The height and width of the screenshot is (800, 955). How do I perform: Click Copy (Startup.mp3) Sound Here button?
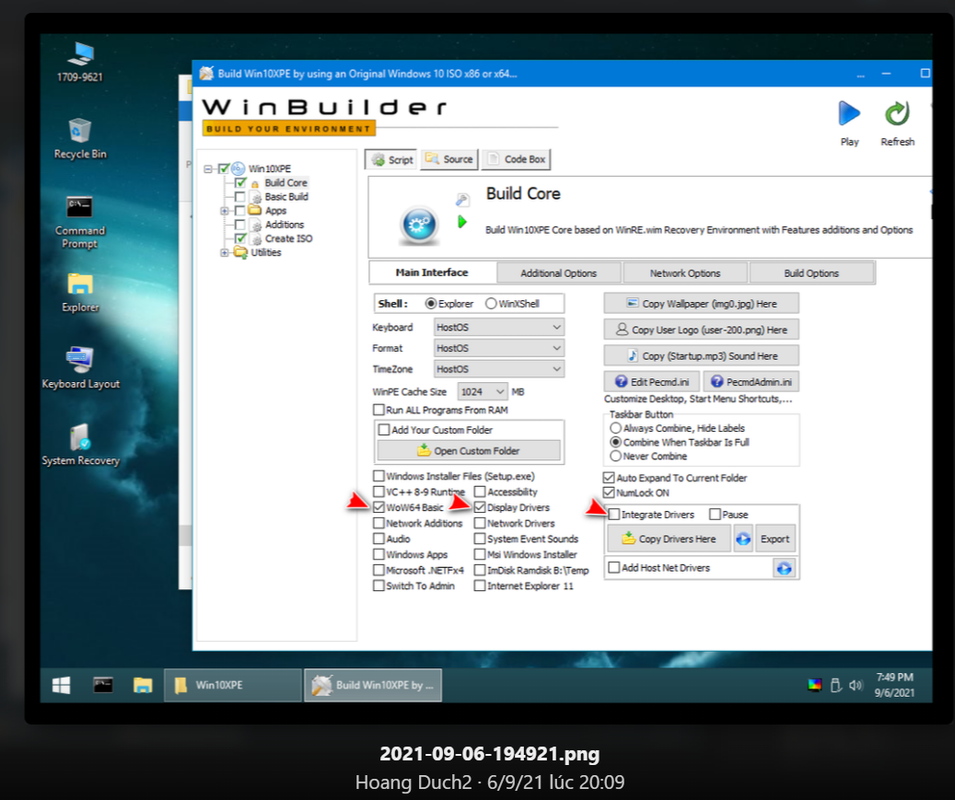pos(701,356)
